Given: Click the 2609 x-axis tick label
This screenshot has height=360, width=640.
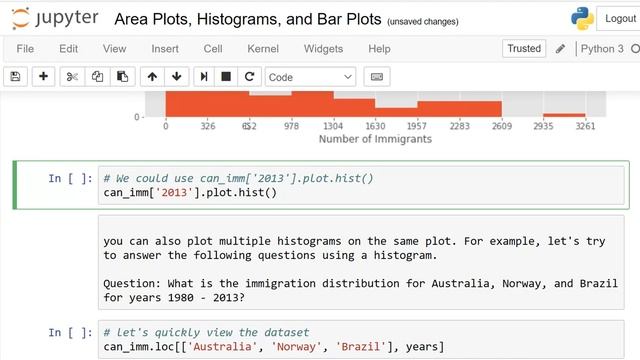Looking at the screenshot, I should [502, 126].
